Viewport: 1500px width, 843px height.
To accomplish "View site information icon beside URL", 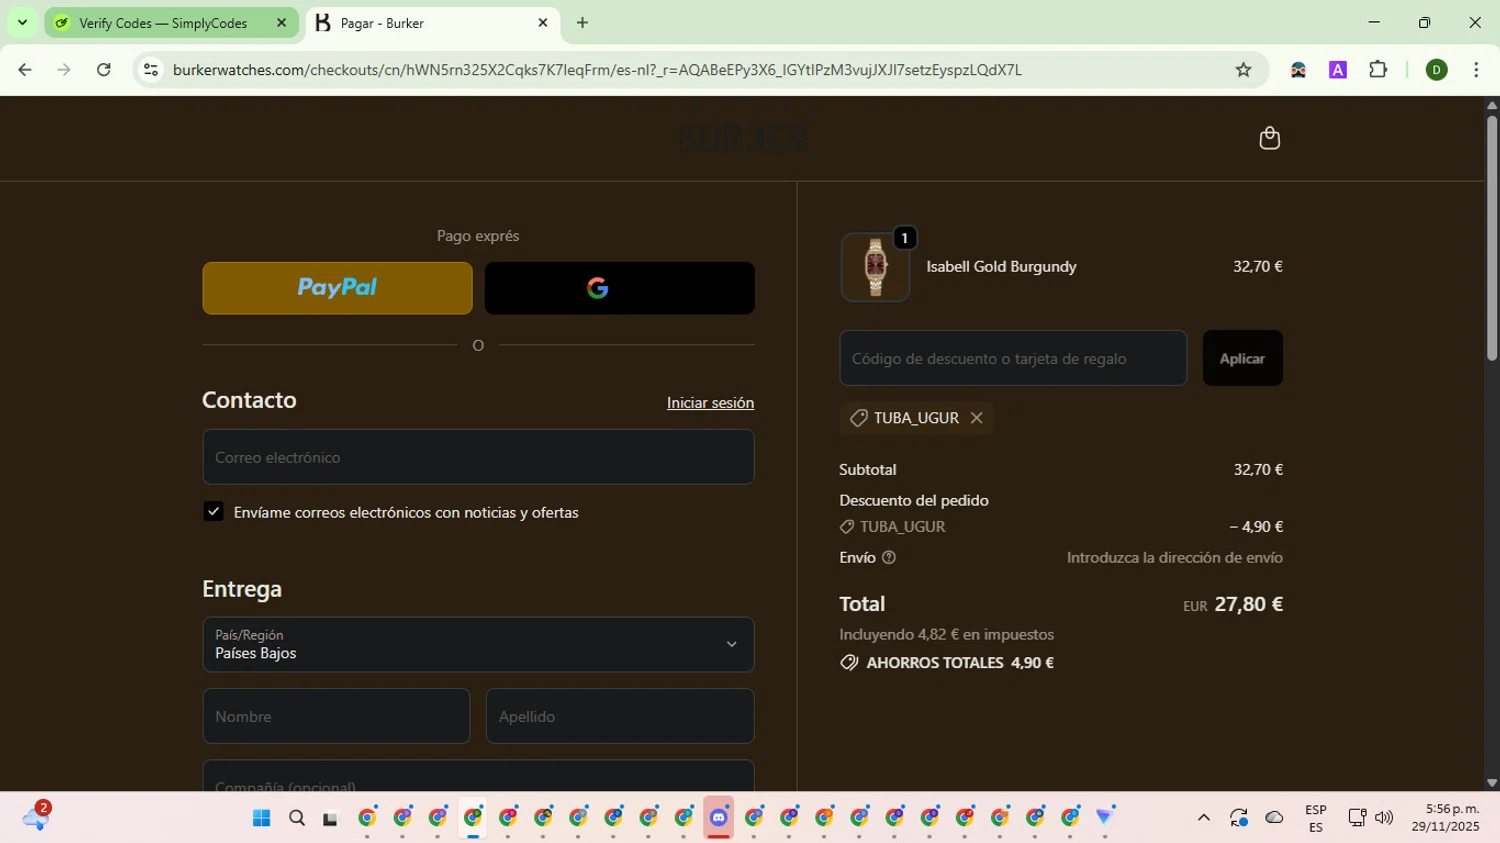I will 151,70.
